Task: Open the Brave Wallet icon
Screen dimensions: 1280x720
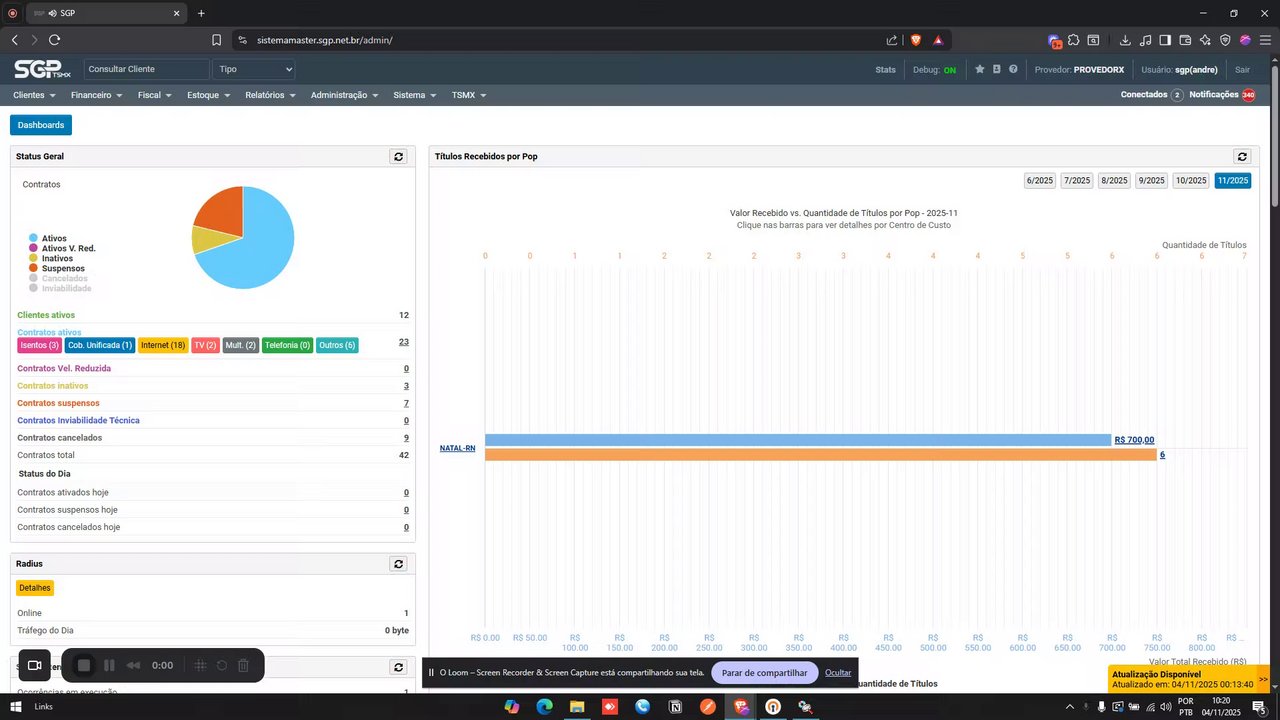Action: coord(1185,40)
